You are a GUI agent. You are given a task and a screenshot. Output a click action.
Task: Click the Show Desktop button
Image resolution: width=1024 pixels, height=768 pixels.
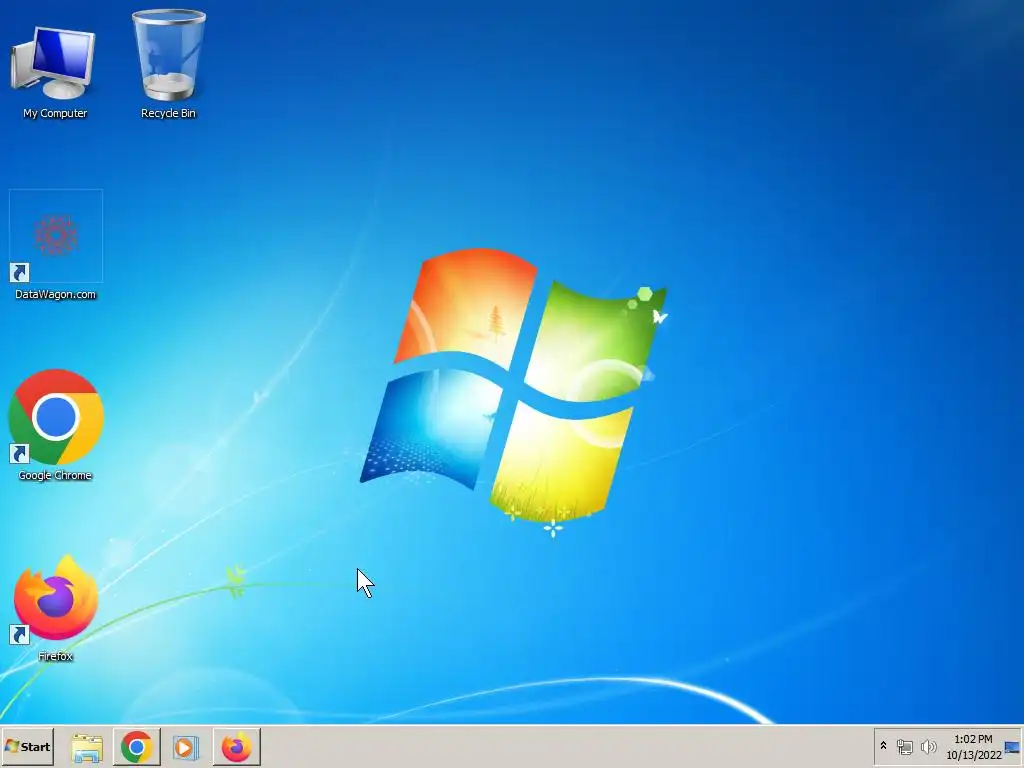click(x=1014, y=746)
